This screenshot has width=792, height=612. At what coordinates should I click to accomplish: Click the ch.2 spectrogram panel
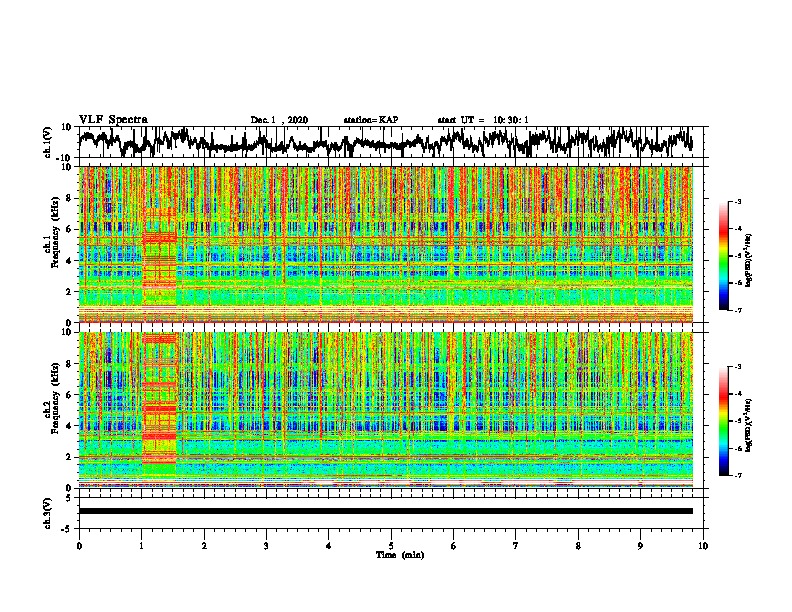(386, 410)
